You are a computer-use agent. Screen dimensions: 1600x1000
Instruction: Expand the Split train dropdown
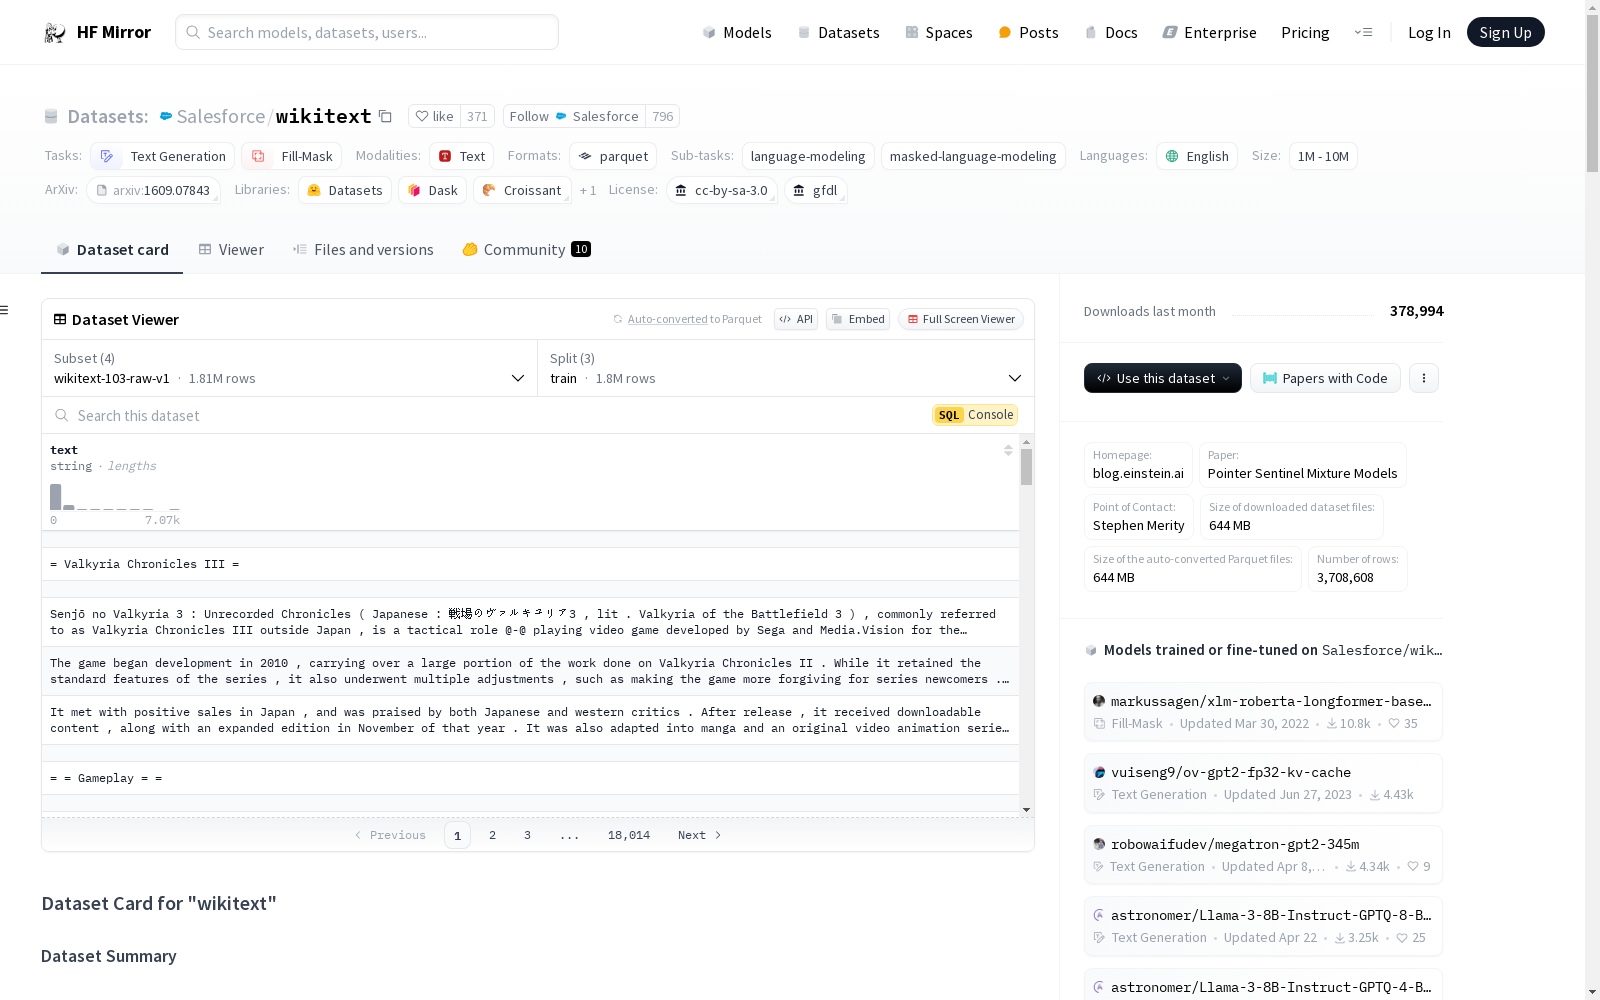point(786,369)
